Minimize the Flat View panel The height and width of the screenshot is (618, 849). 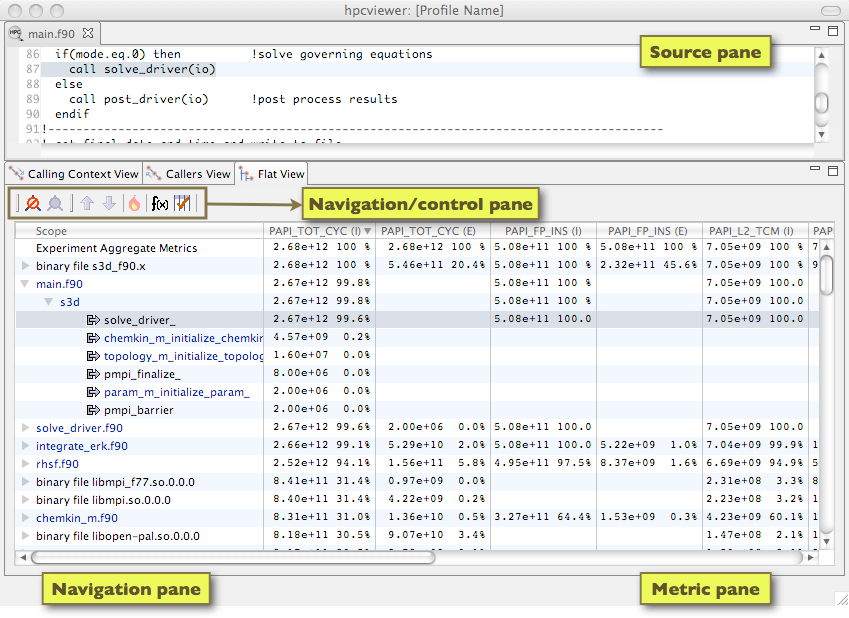point(815,168)
